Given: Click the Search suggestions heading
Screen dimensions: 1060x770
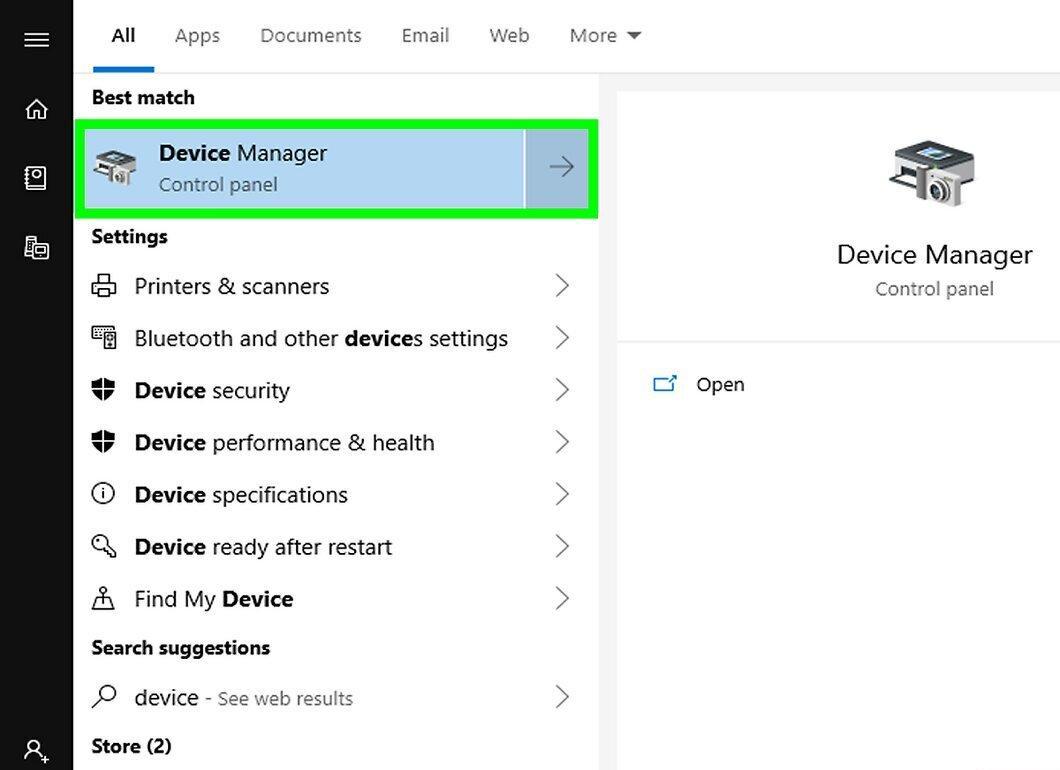Looking at the screenshot, I should (180, 648).
